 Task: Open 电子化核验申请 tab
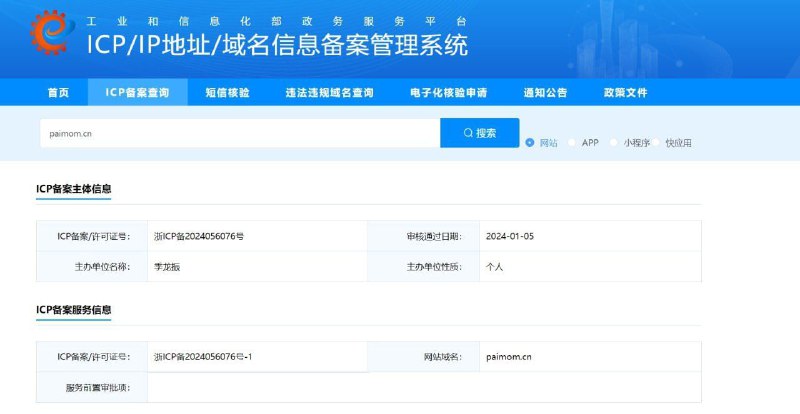pos(448,92)
